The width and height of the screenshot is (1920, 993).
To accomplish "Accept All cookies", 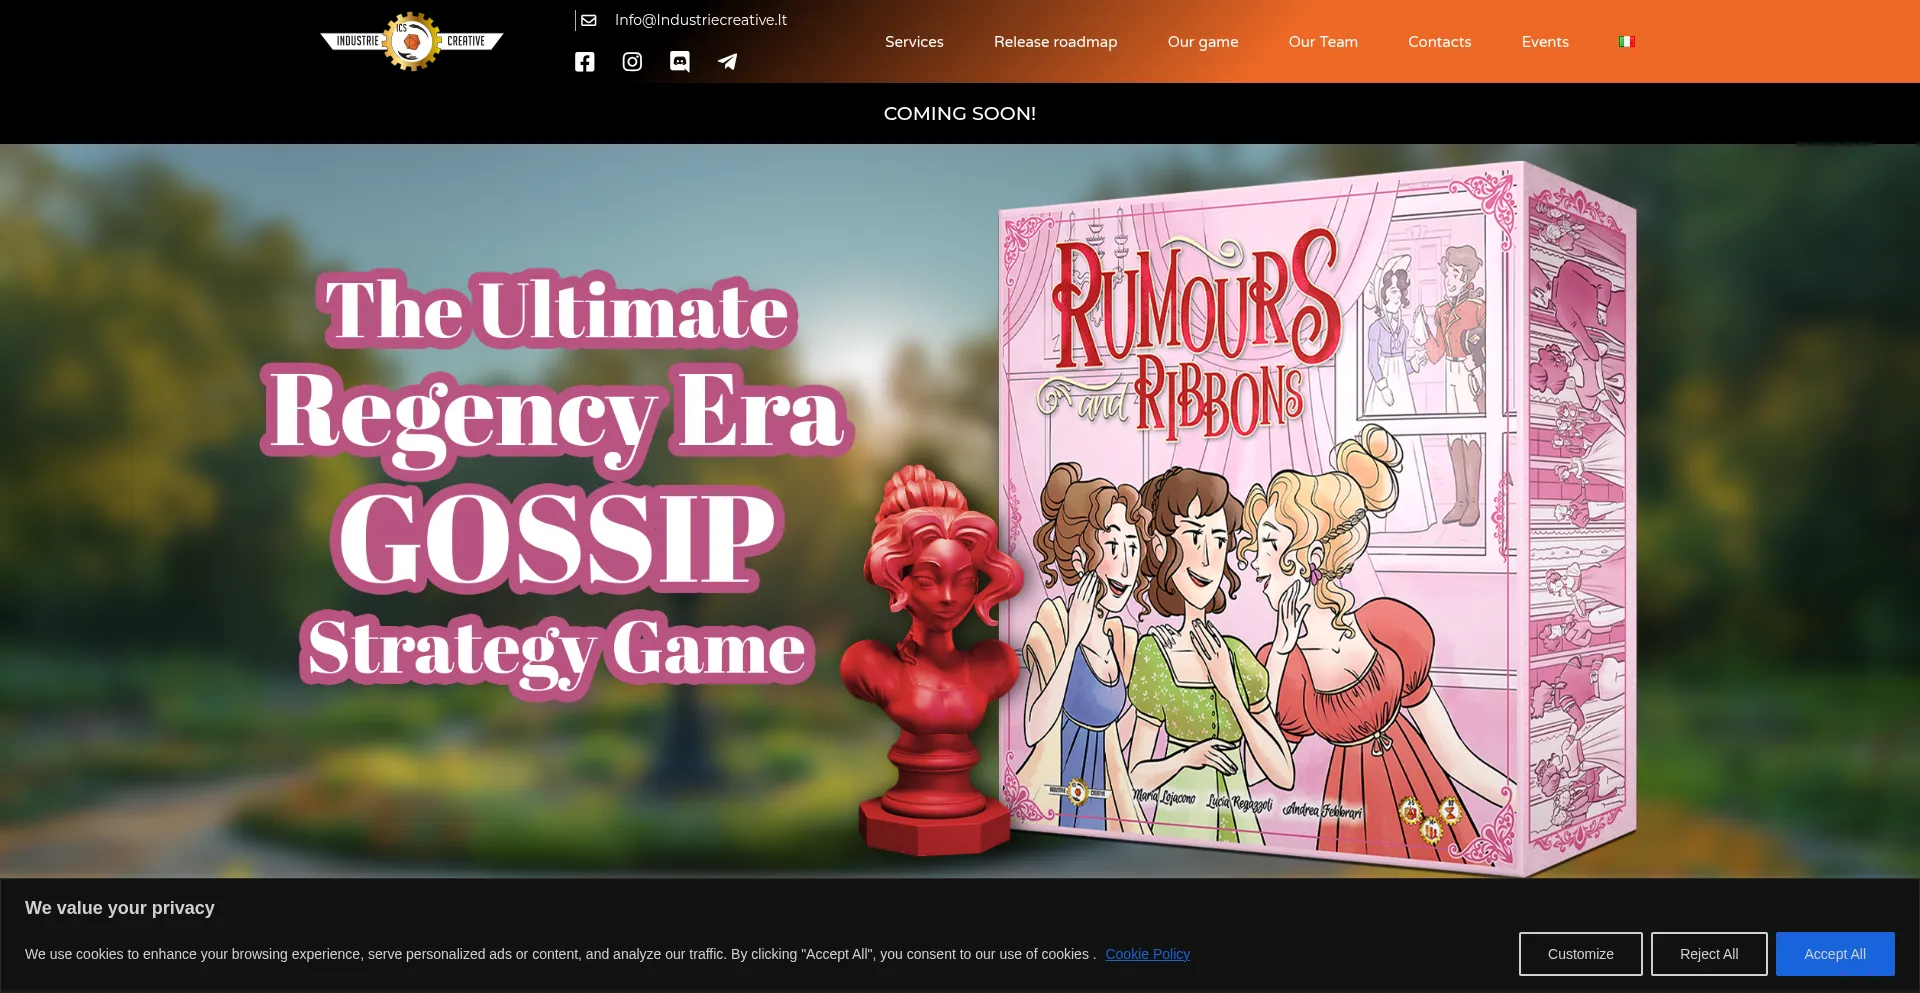I will point(1835,954).
